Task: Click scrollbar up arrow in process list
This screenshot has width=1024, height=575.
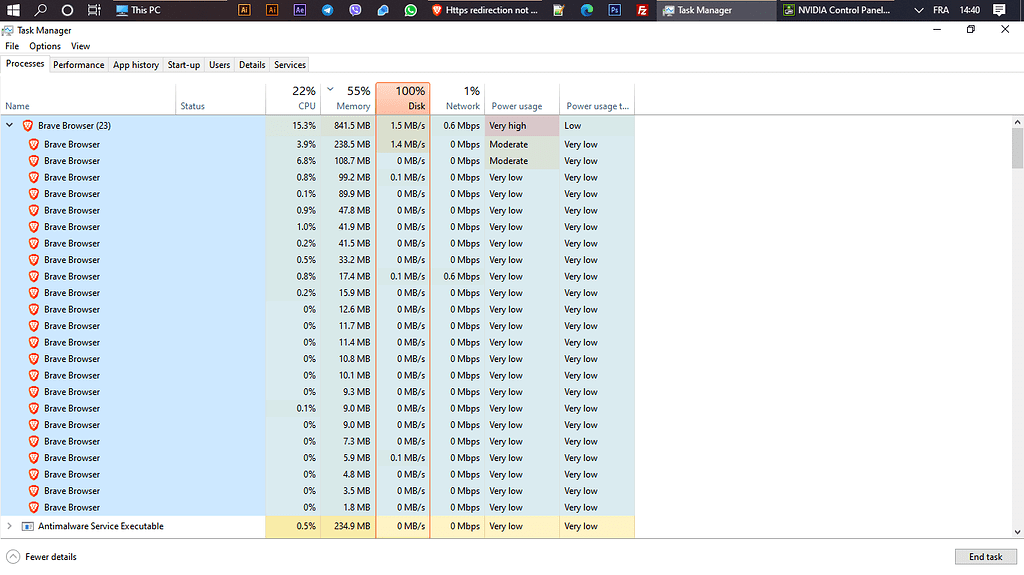Action: [1017, 122]
